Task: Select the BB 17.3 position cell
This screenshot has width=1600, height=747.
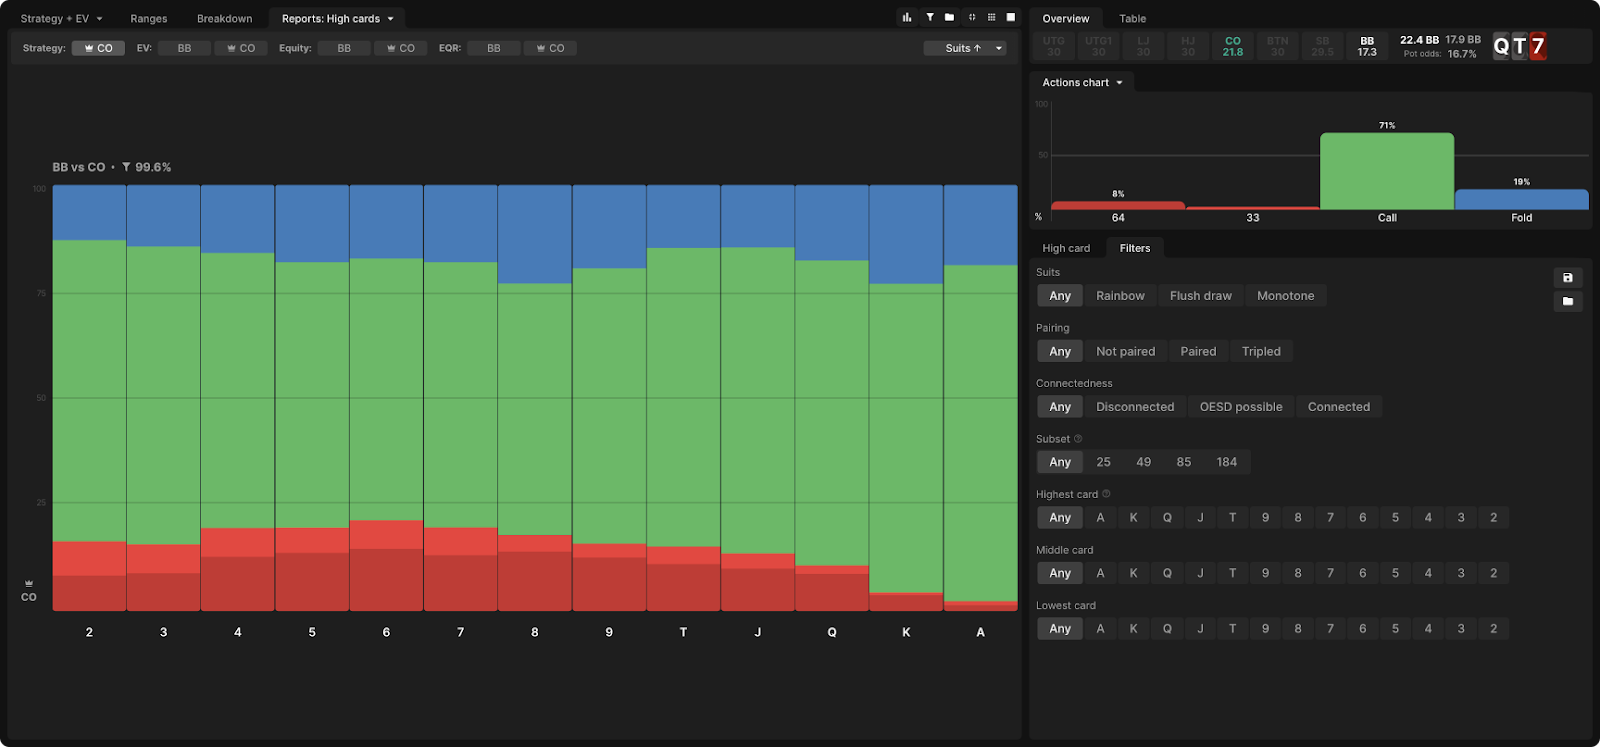Action: pyautogui.click(x=1366, y=47)
